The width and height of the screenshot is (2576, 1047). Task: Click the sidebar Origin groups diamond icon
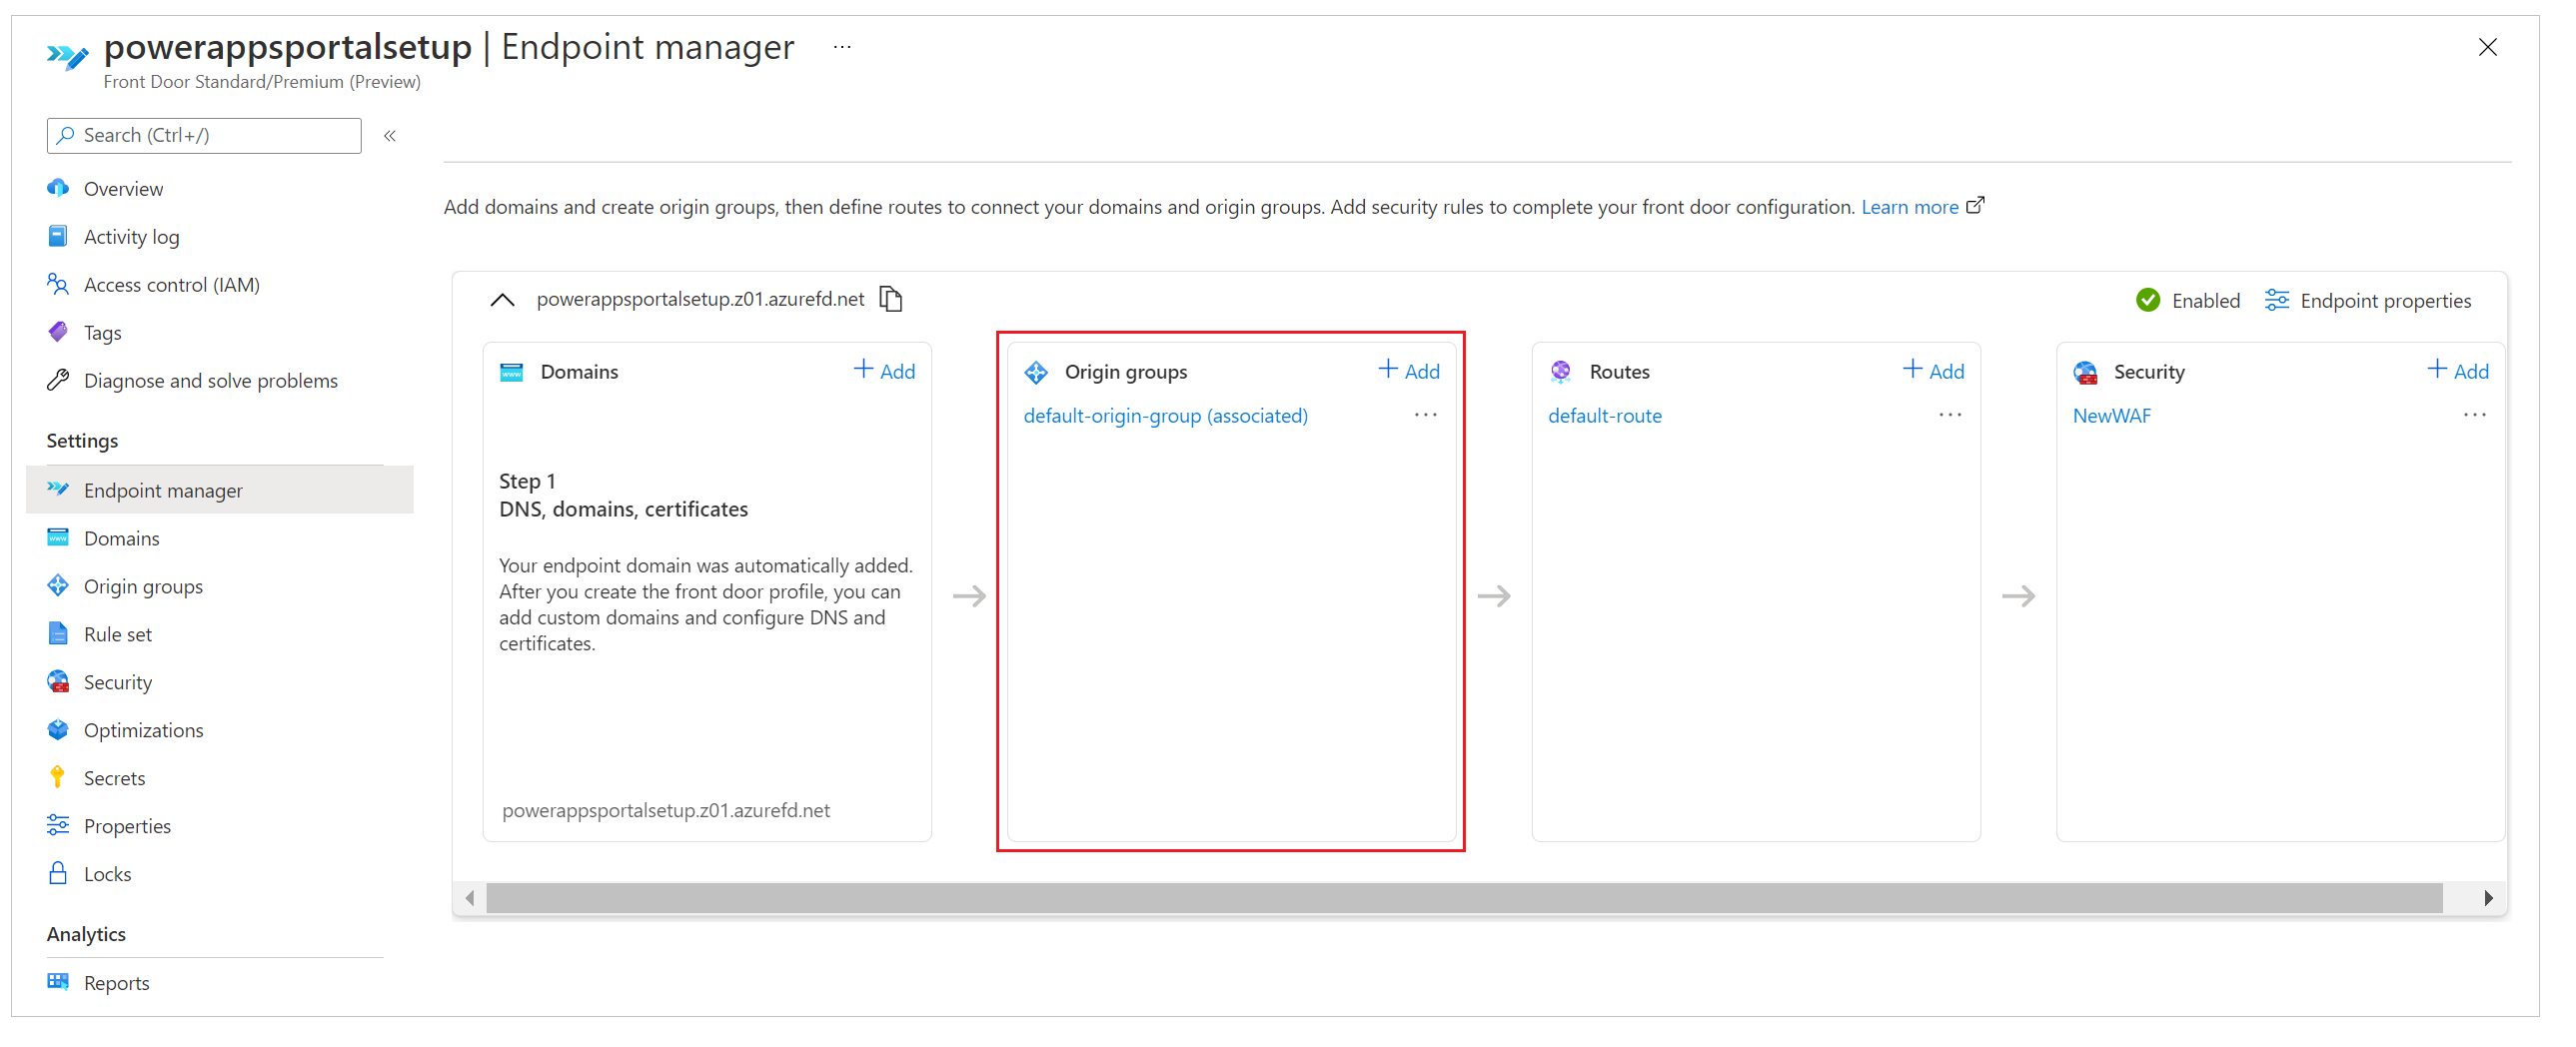click(58, 586)
